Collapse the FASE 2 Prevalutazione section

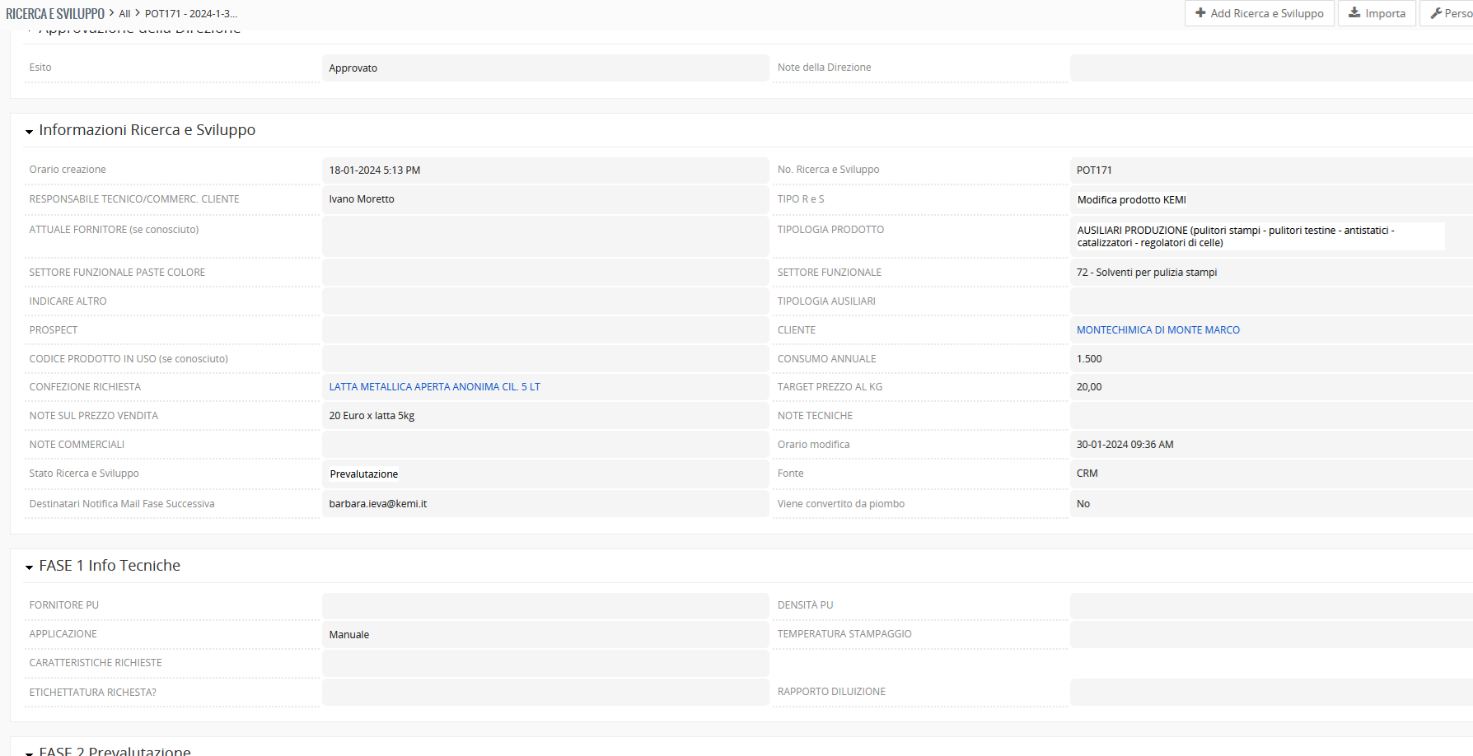30,750
